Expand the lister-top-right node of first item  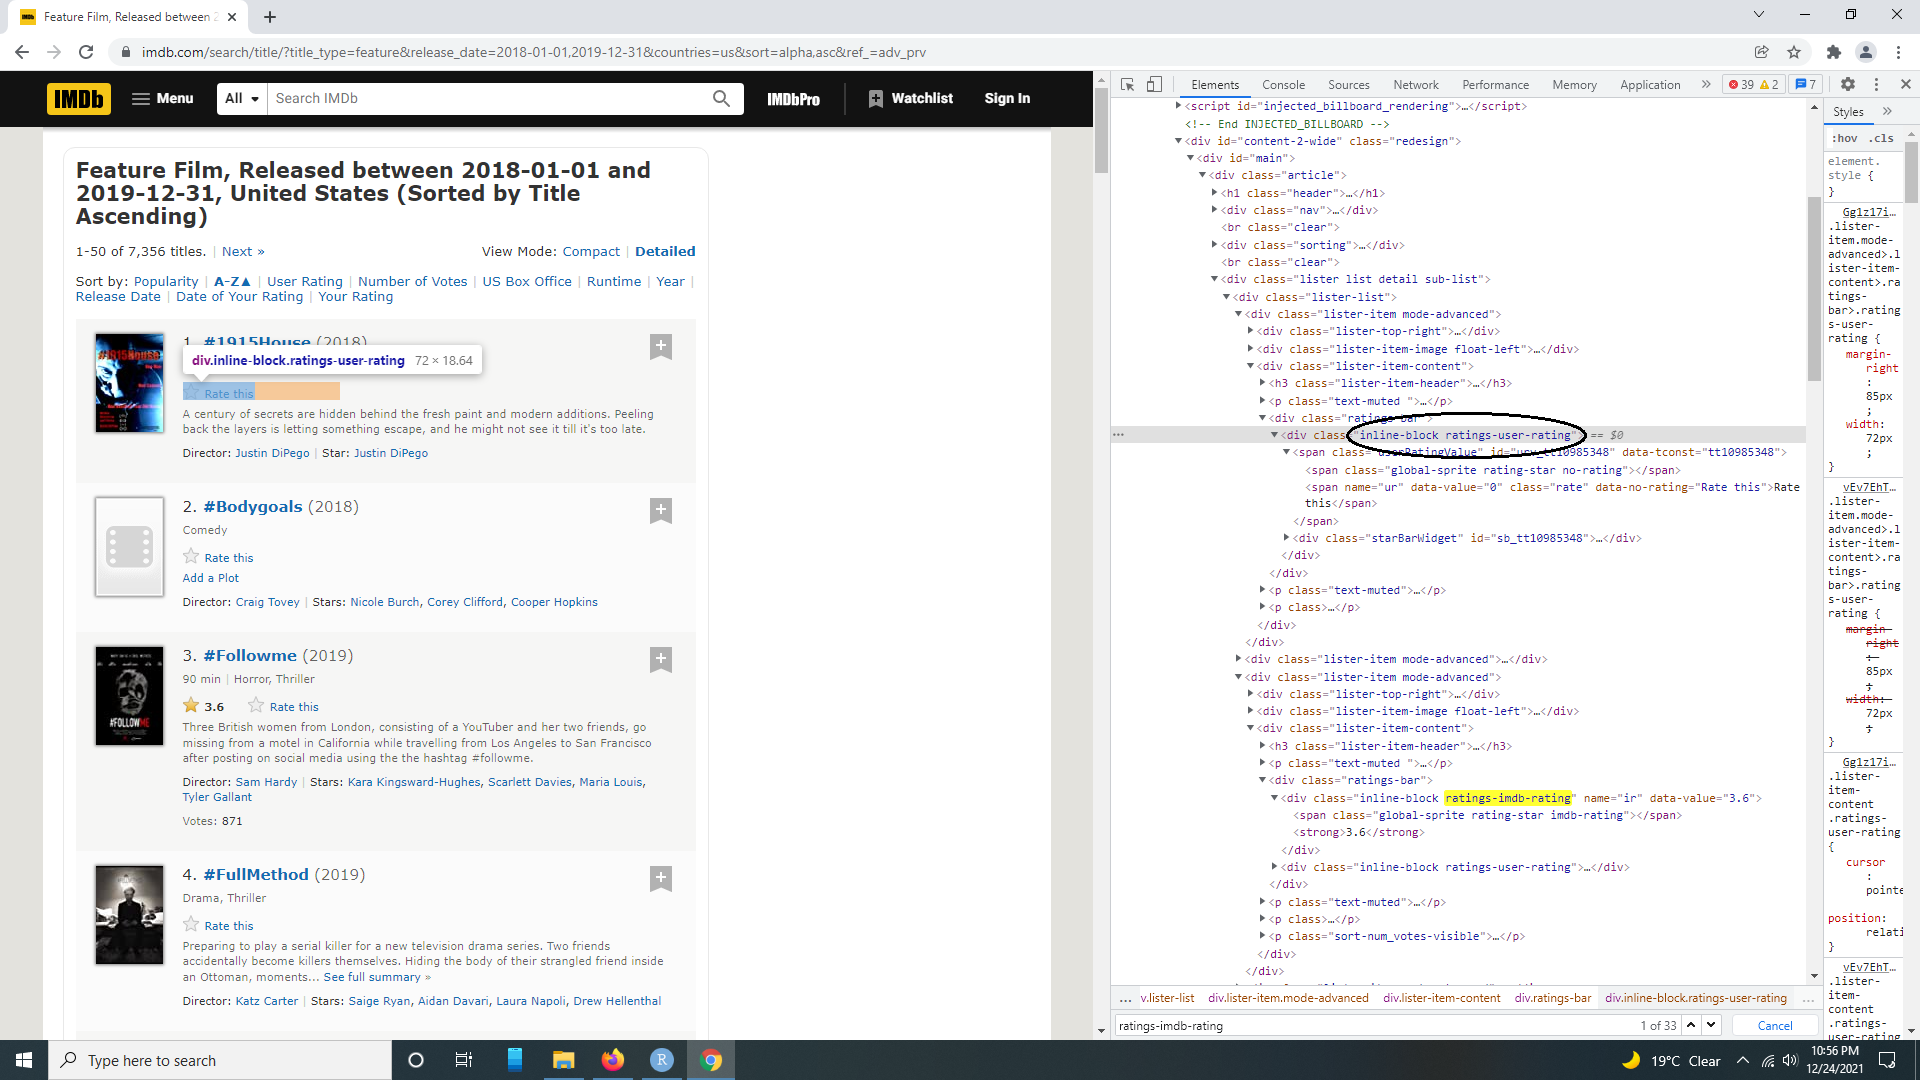(1250, 331)
